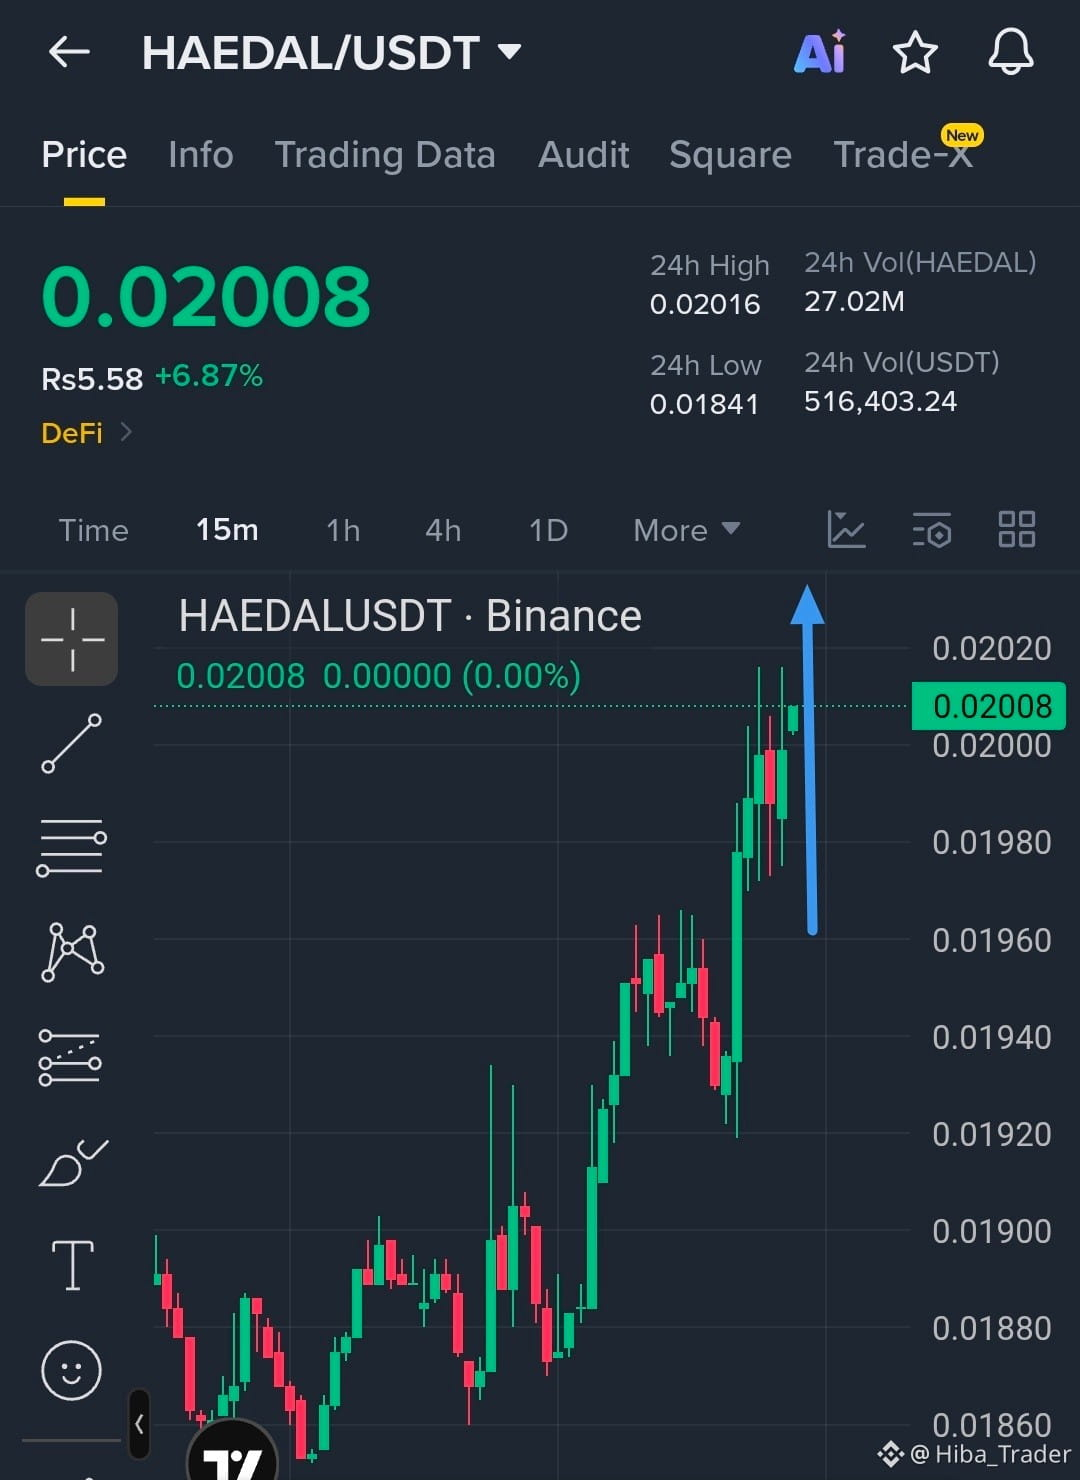1080x1480 pixels.
Task: Add pair to favorites with the star
Action: click(915, 52)
